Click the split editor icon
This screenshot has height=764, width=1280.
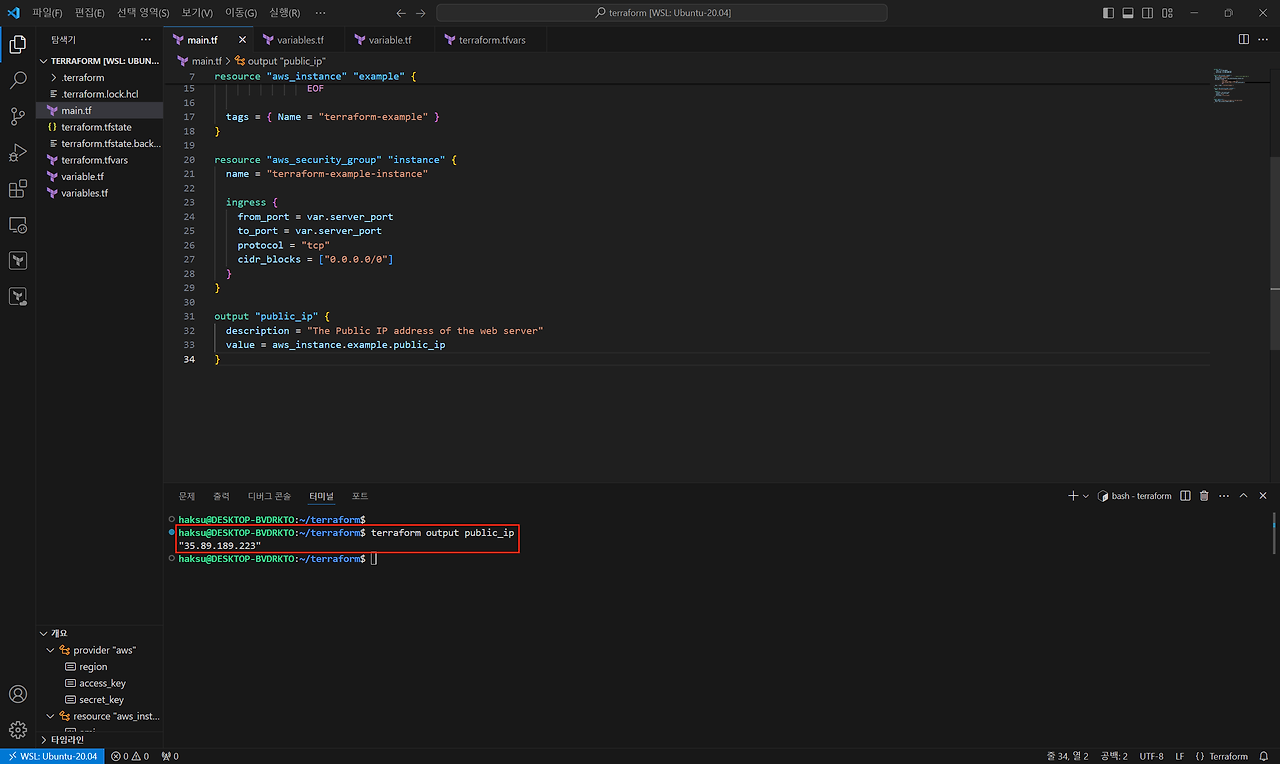(x=1243, y=39)
